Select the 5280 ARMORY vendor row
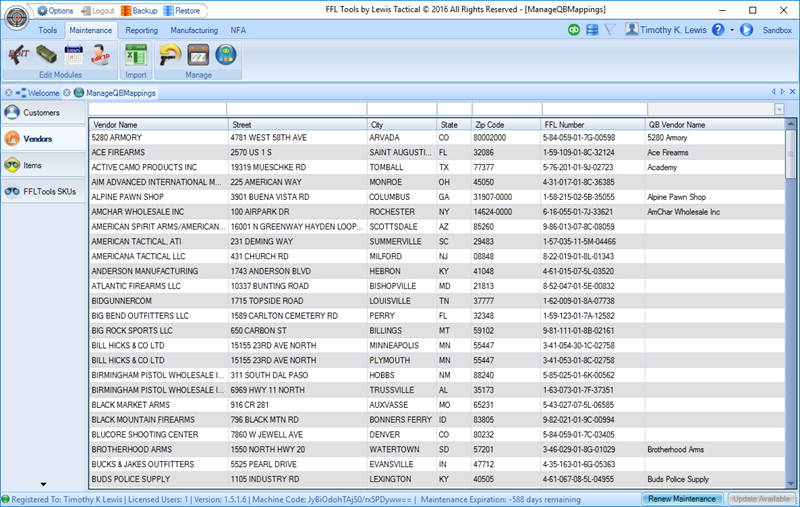 click(437, 138)
